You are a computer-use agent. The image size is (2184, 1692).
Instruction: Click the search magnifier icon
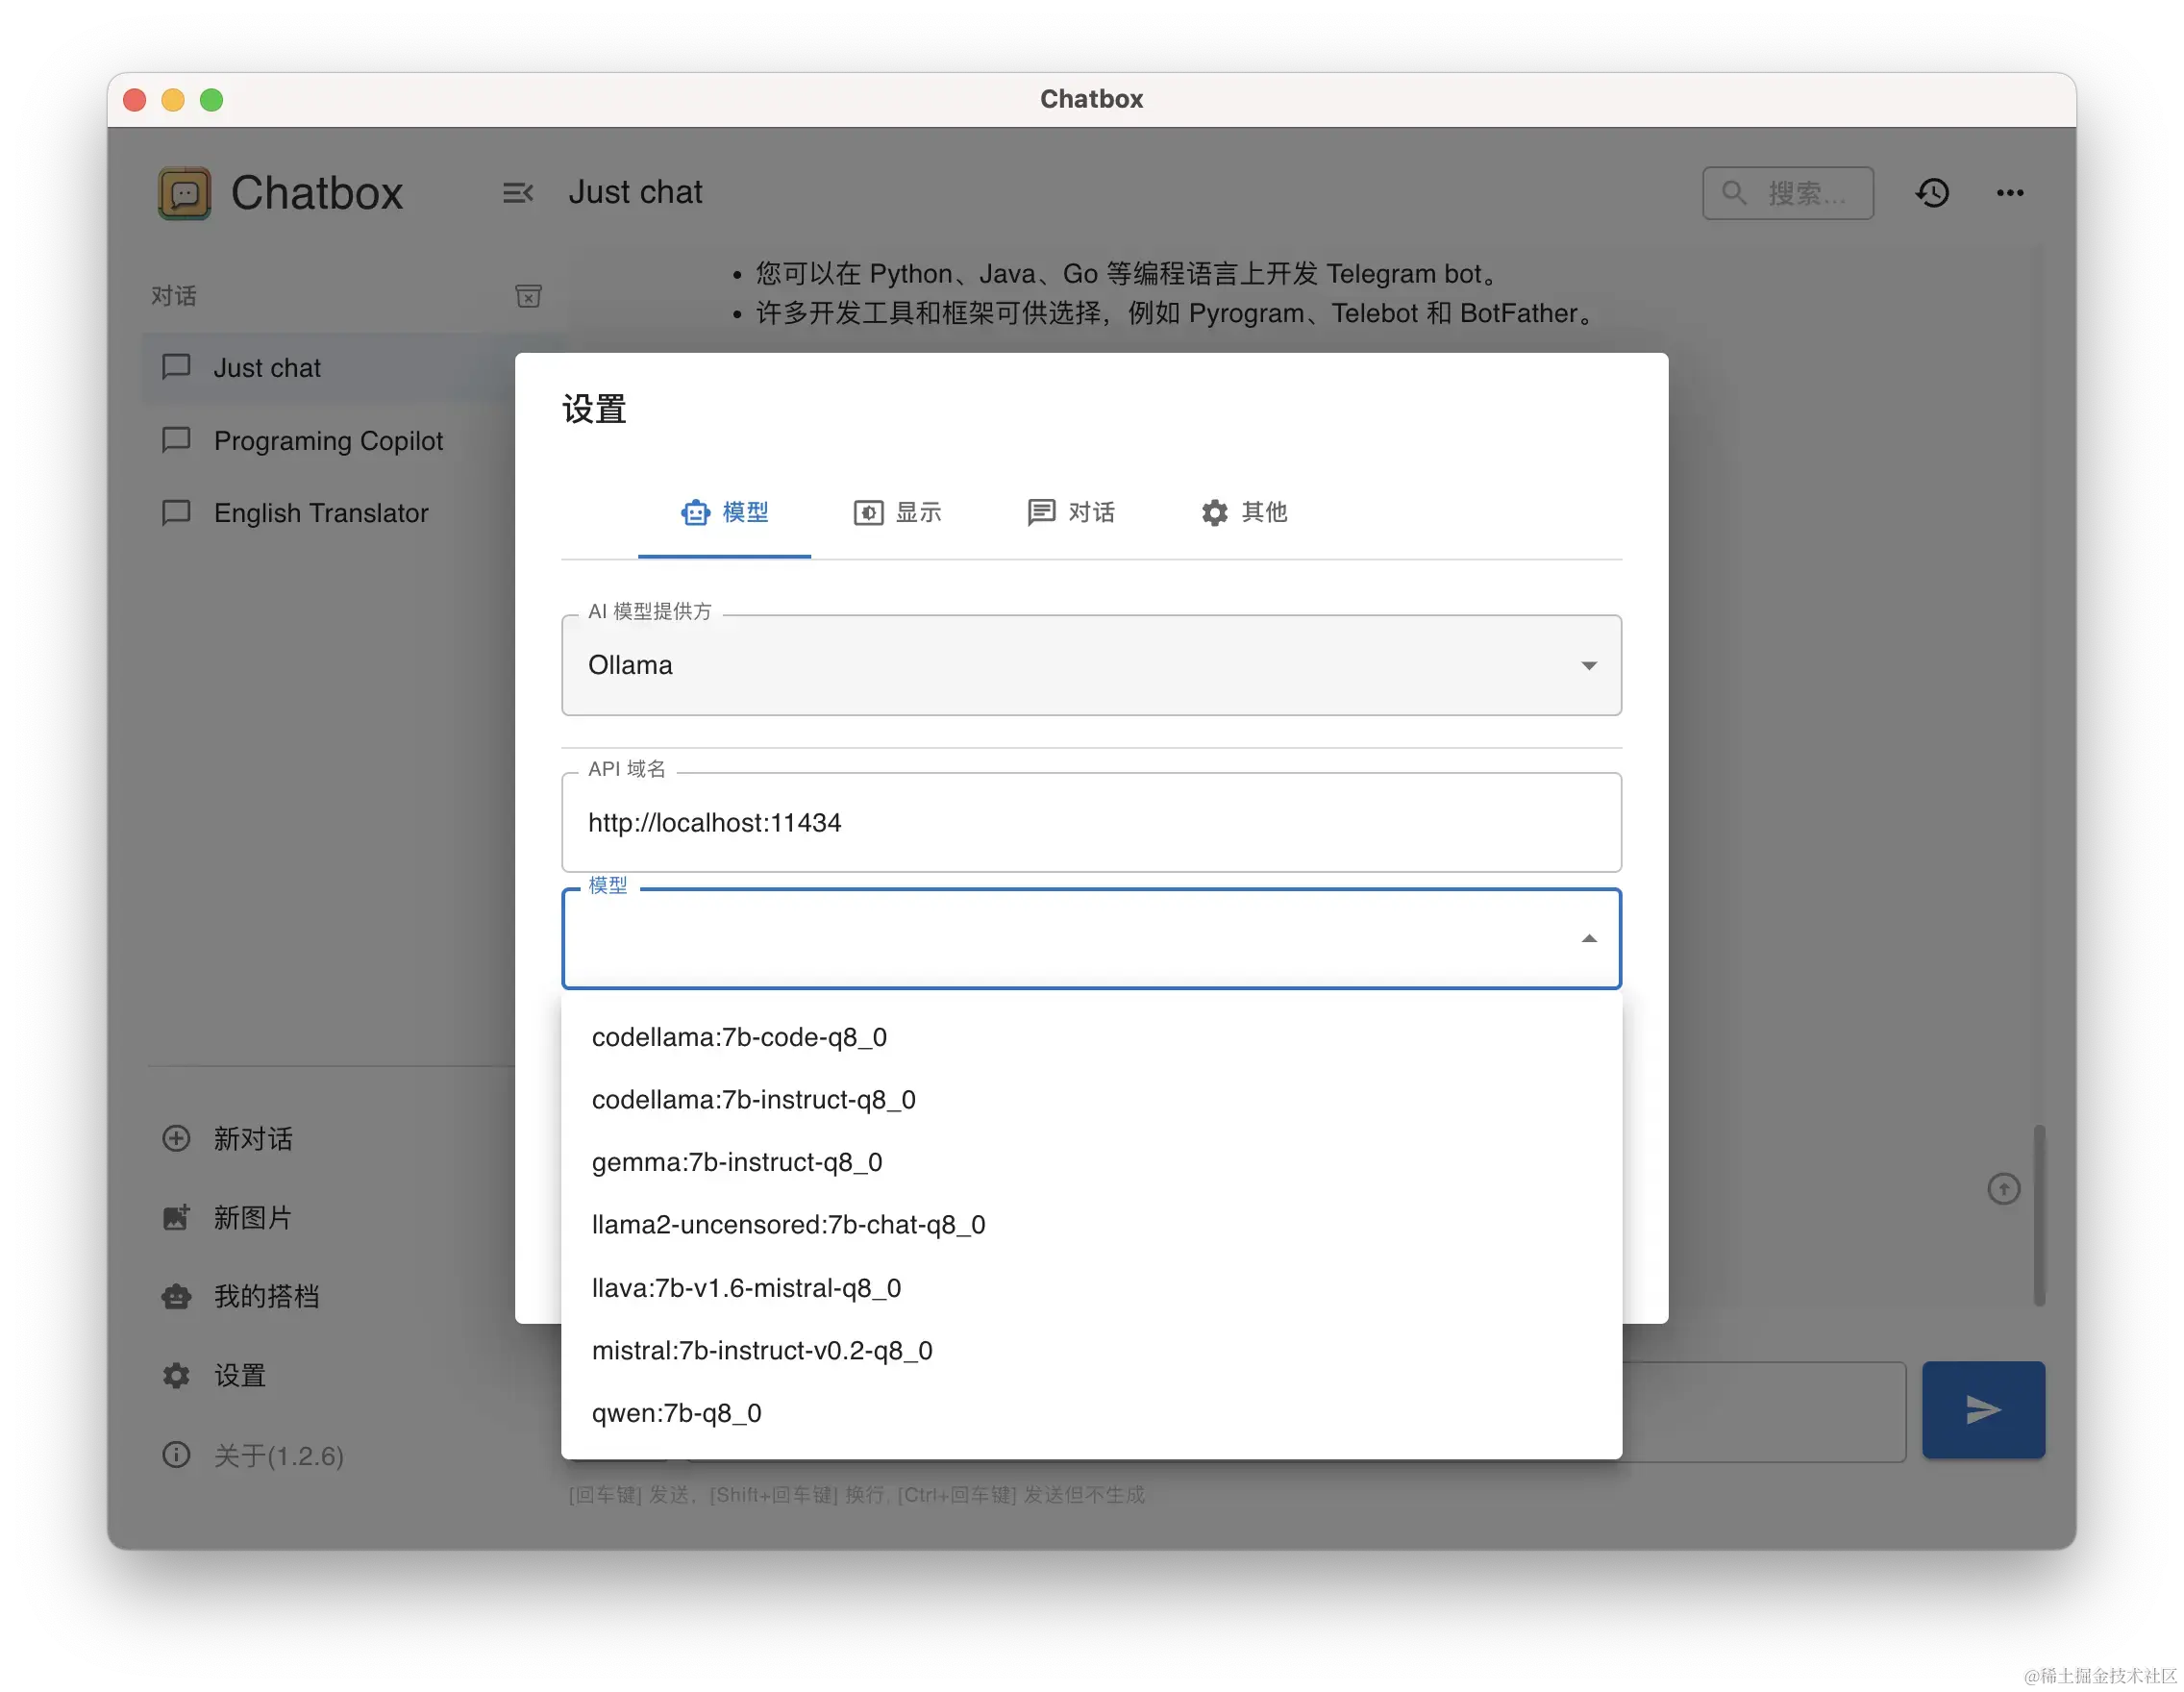(1734, 193)
